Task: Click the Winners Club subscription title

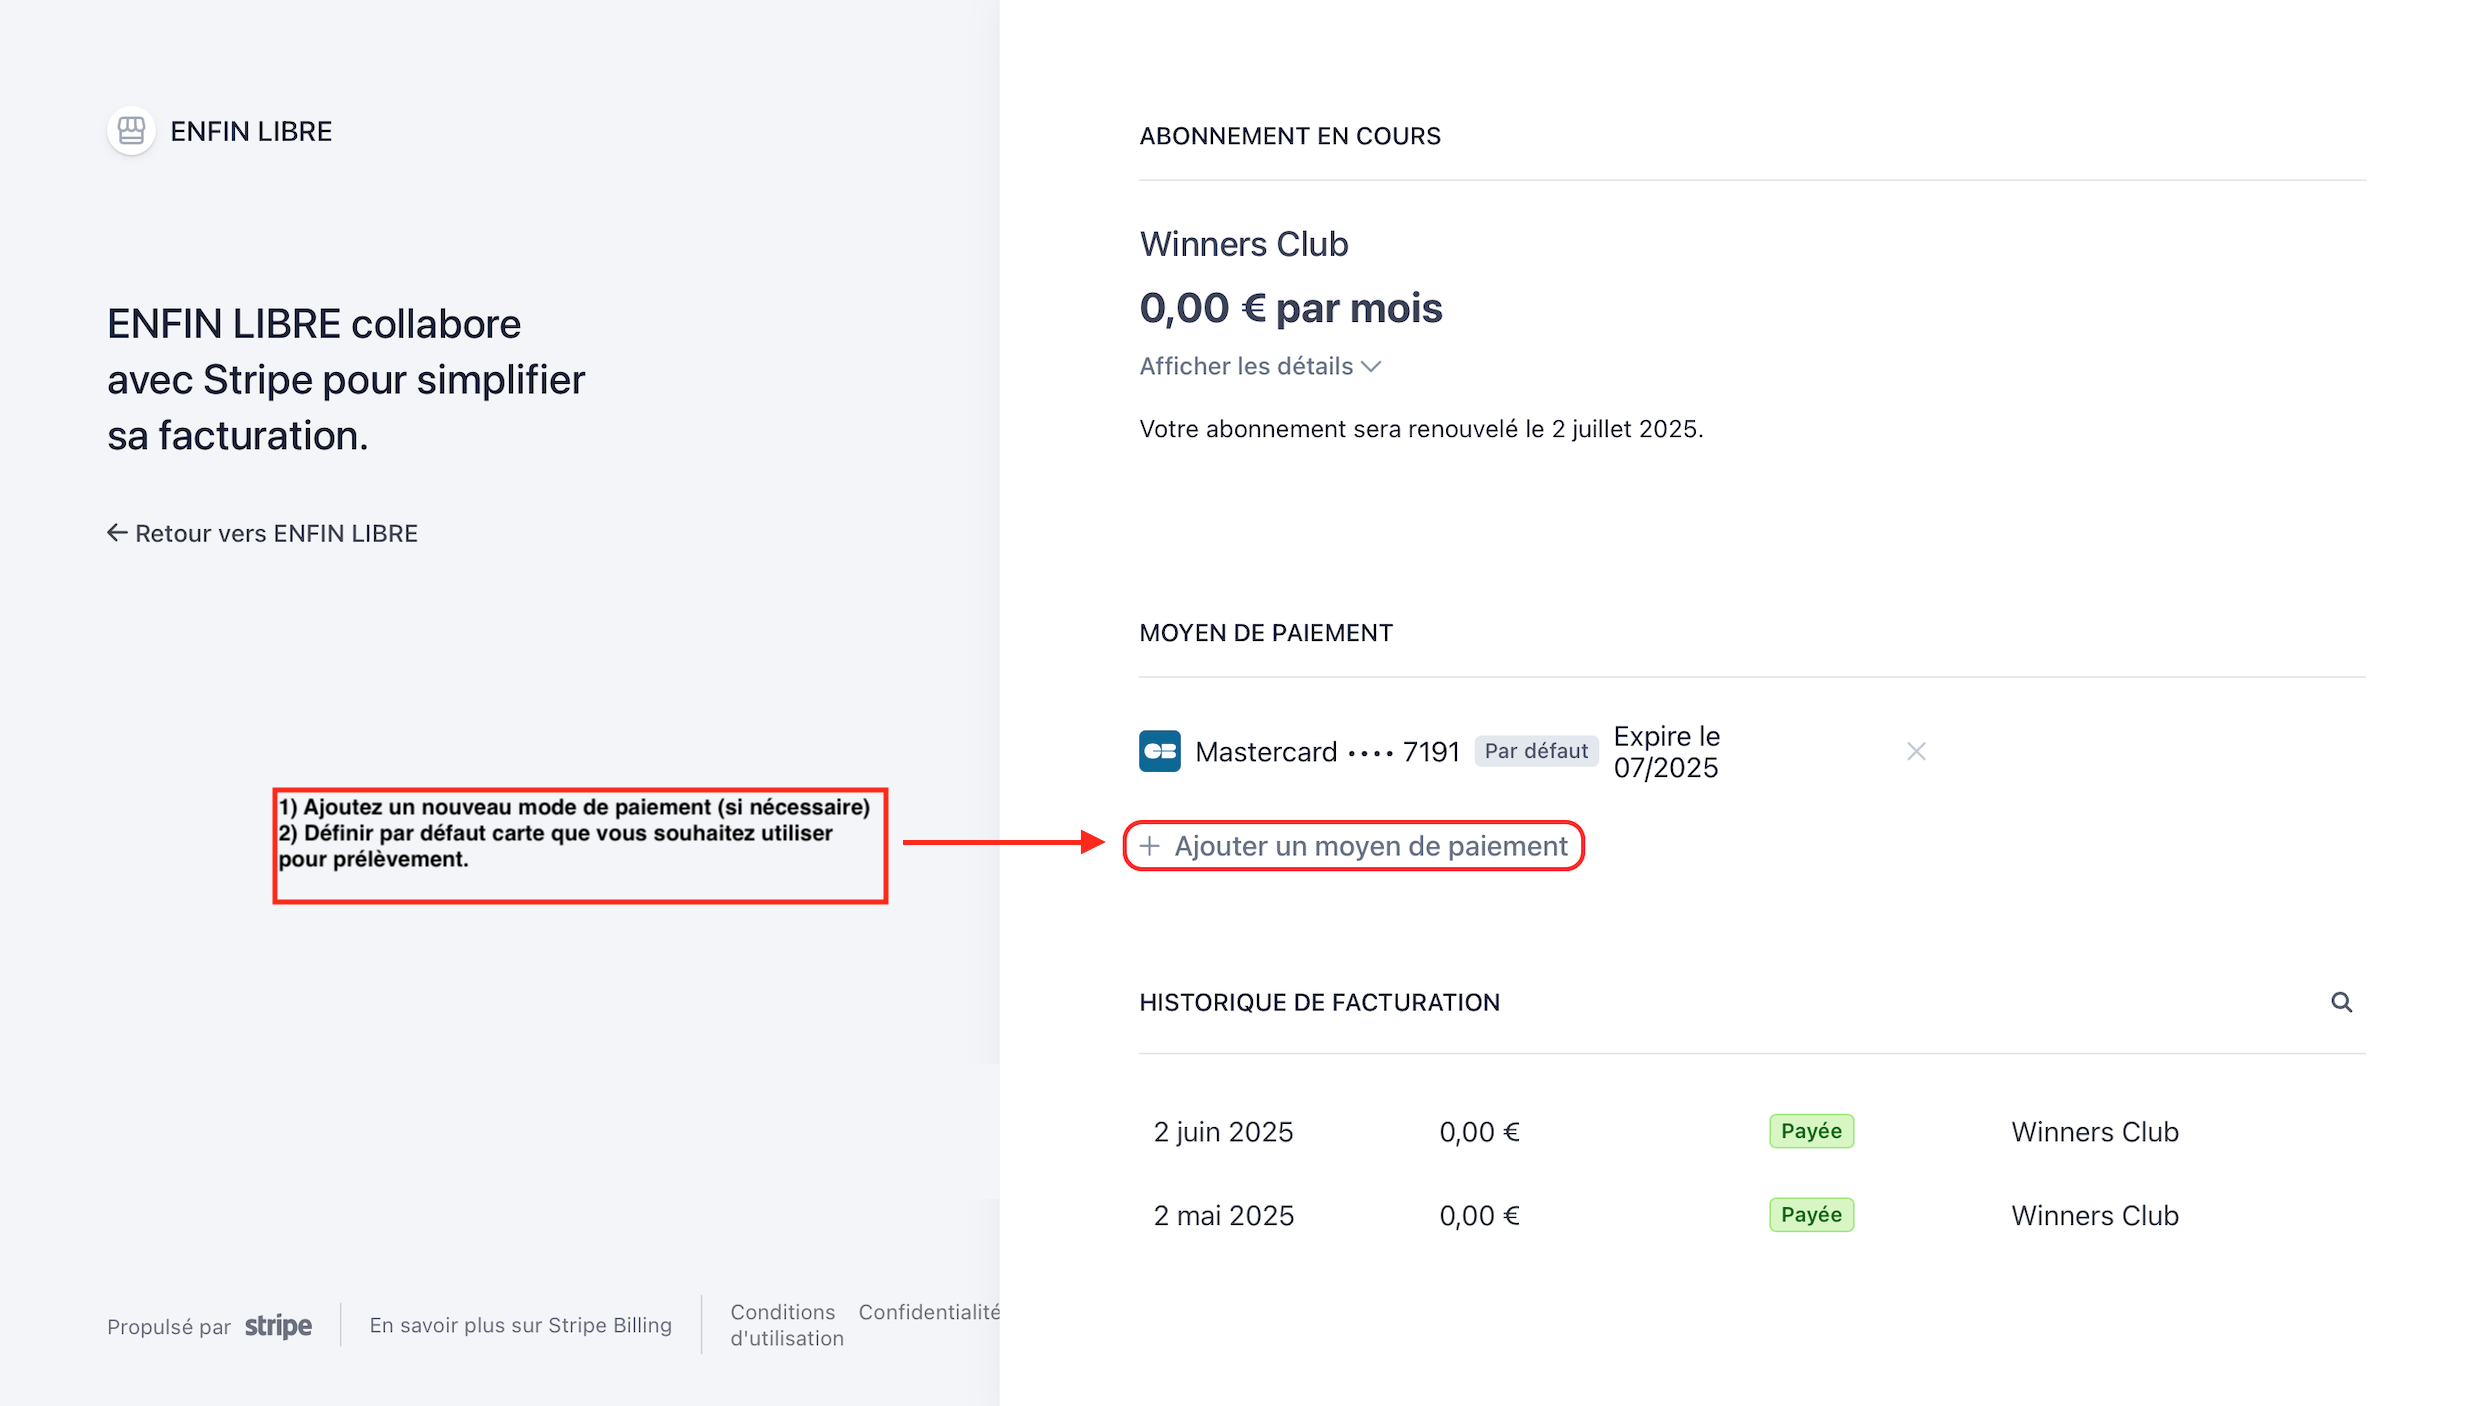Action: click(x=1244, y=244)
